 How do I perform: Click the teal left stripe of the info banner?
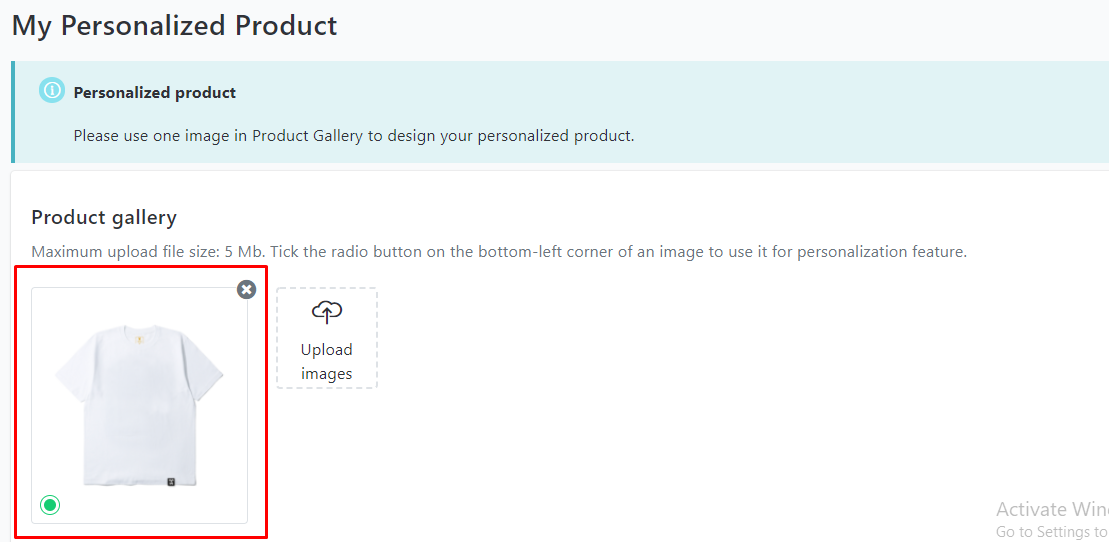click(13, 112)
